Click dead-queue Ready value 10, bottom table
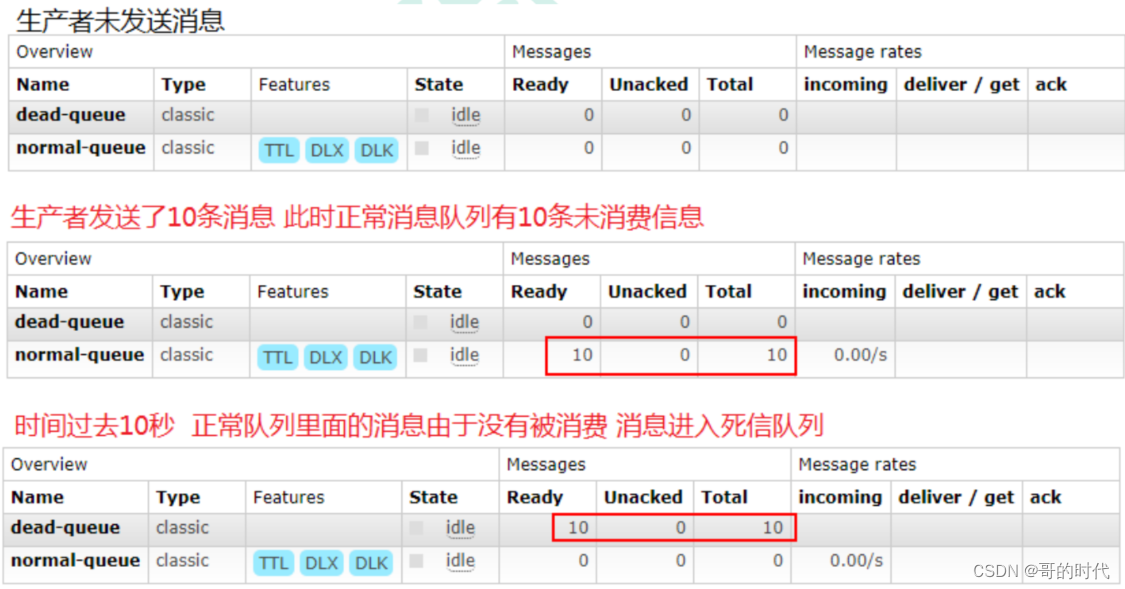This screenshot has width=1125, height=589. (x=578, y=527)
